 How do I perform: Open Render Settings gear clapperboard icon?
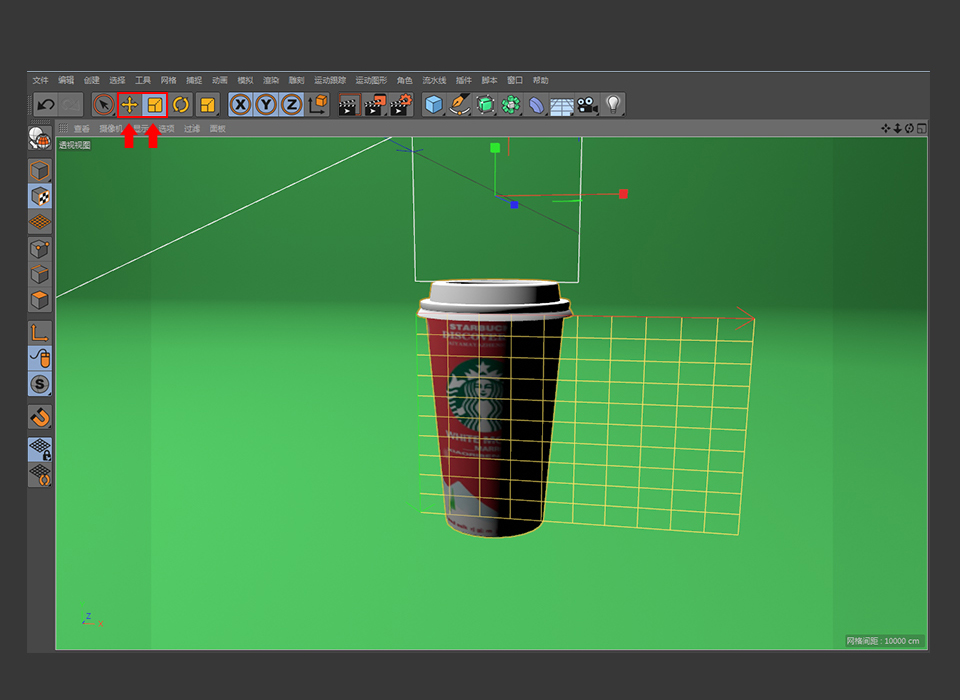(401, 105)
